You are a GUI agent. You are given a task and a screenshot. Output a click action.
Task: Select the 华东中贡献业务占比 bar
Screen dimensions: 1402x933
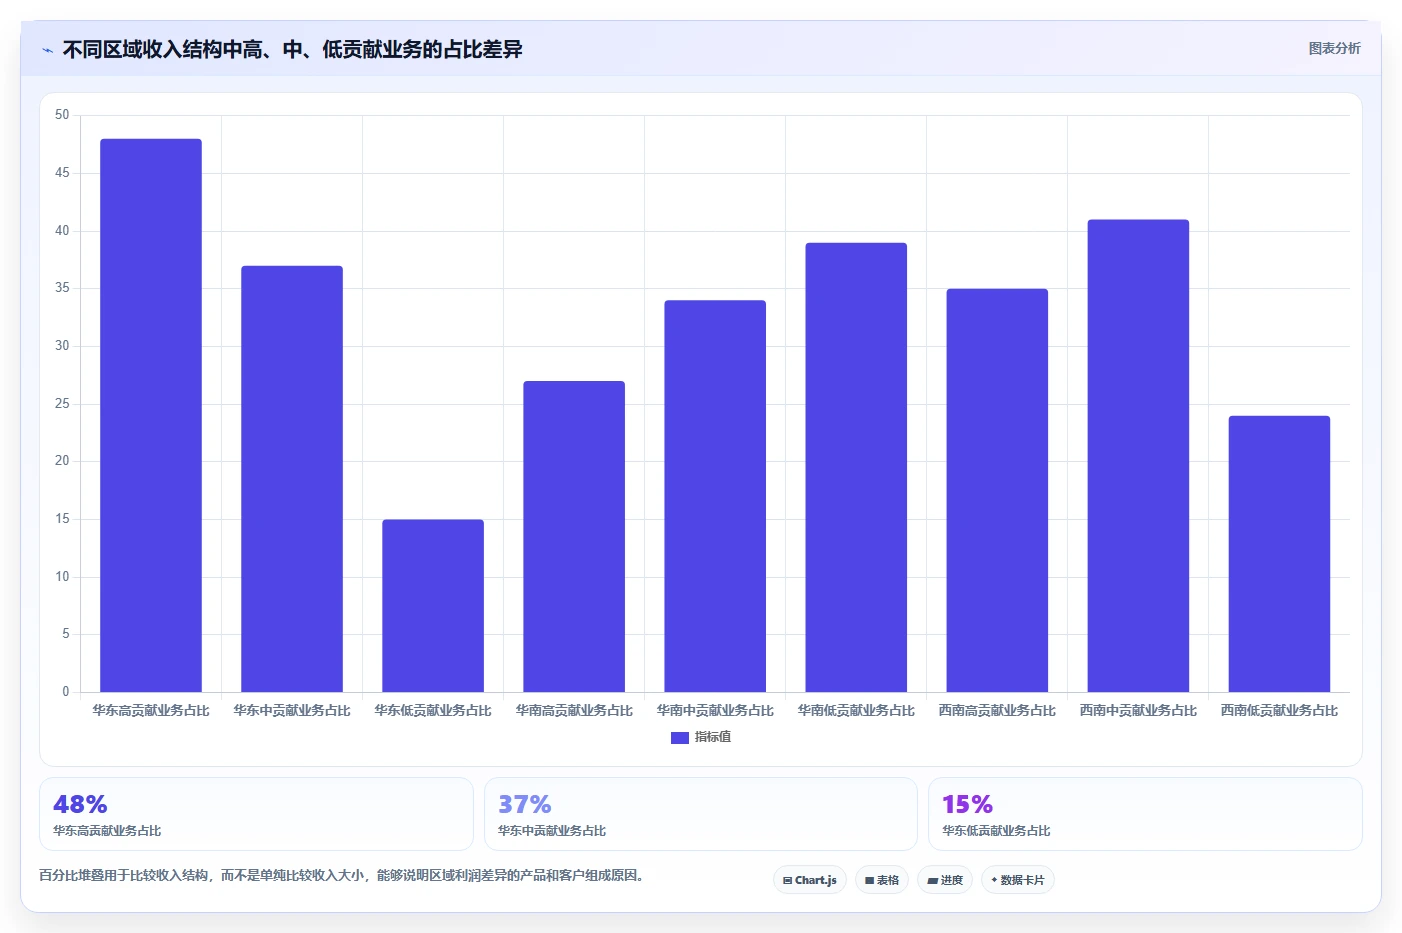point(292,479)
